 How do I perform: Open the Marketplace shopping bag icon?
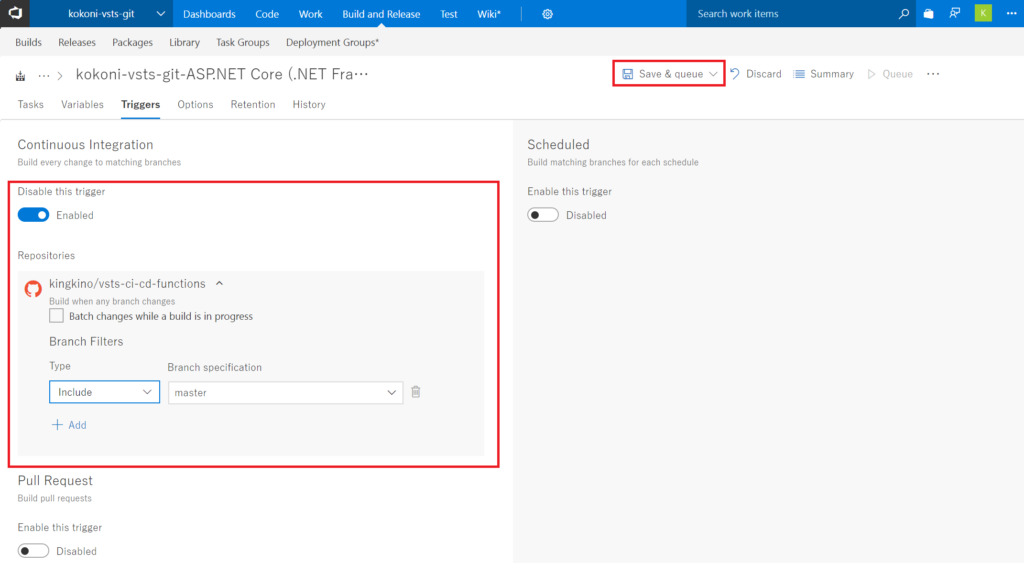pyautogui.click(x=929, y=14)
